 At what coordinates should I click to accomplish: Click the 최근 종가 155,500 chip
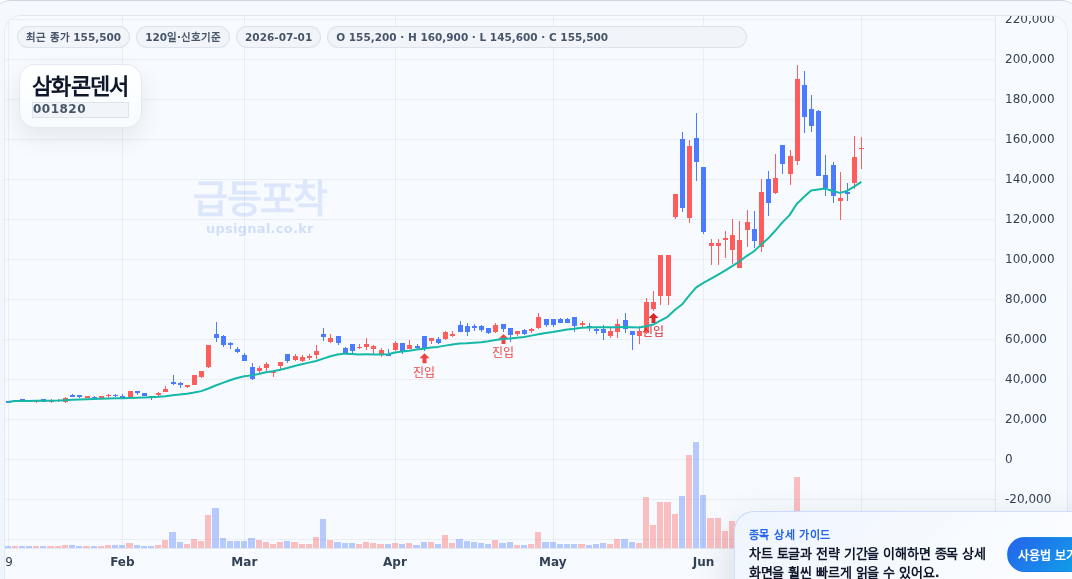coord(73,37)
